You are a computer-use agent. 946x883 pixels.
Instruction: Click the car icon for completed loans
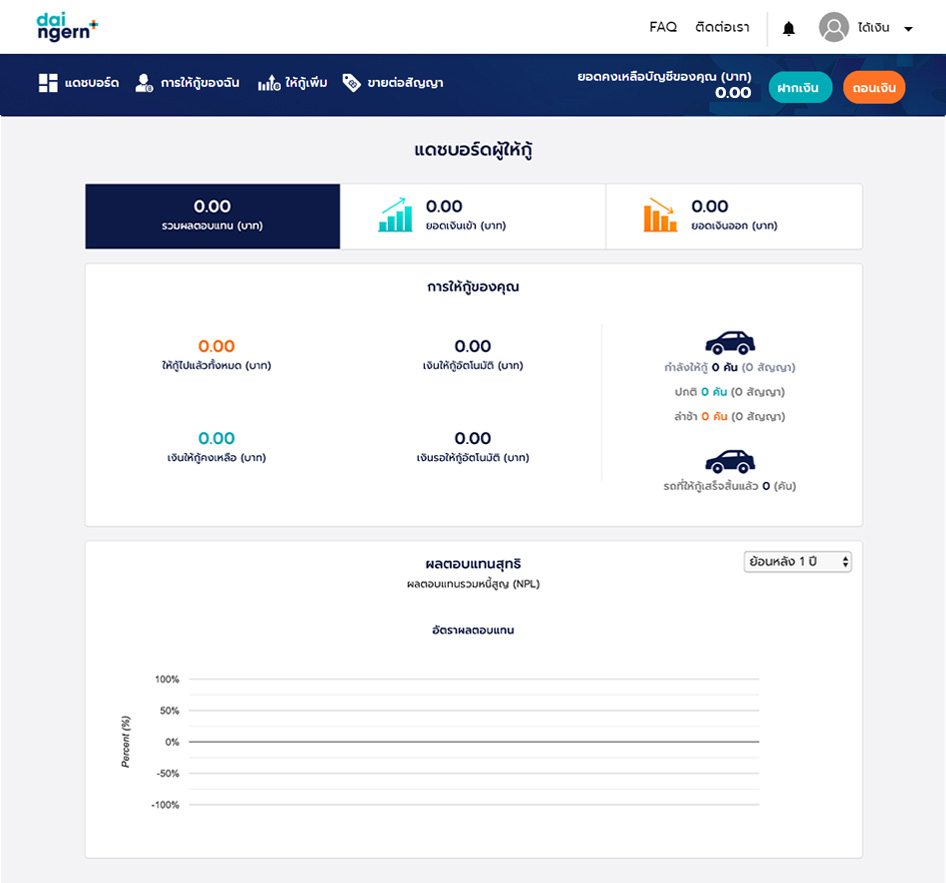click(x=730, y=461)
